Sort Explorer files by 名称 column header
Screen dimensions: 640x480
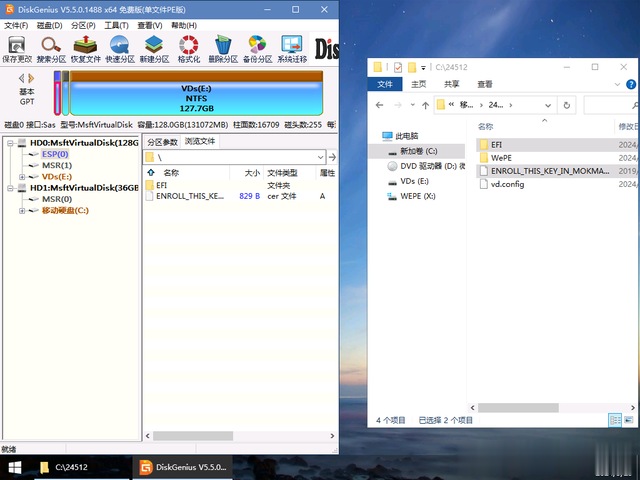coord(485,127)
